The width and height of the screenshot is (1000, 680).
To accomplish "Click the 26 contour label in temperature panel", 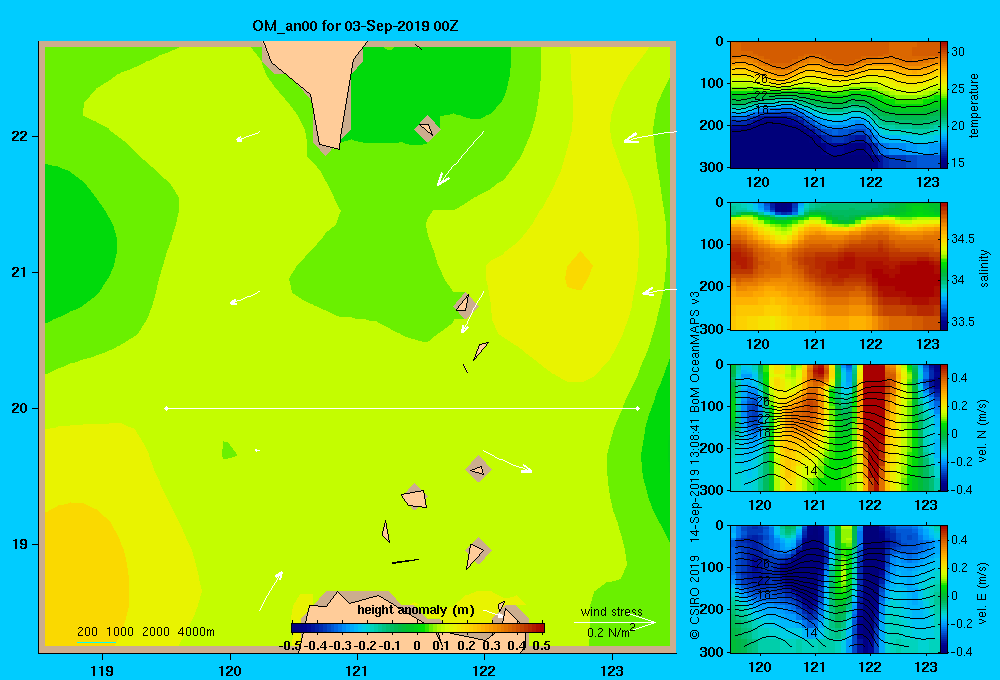I will click(760, 78).
